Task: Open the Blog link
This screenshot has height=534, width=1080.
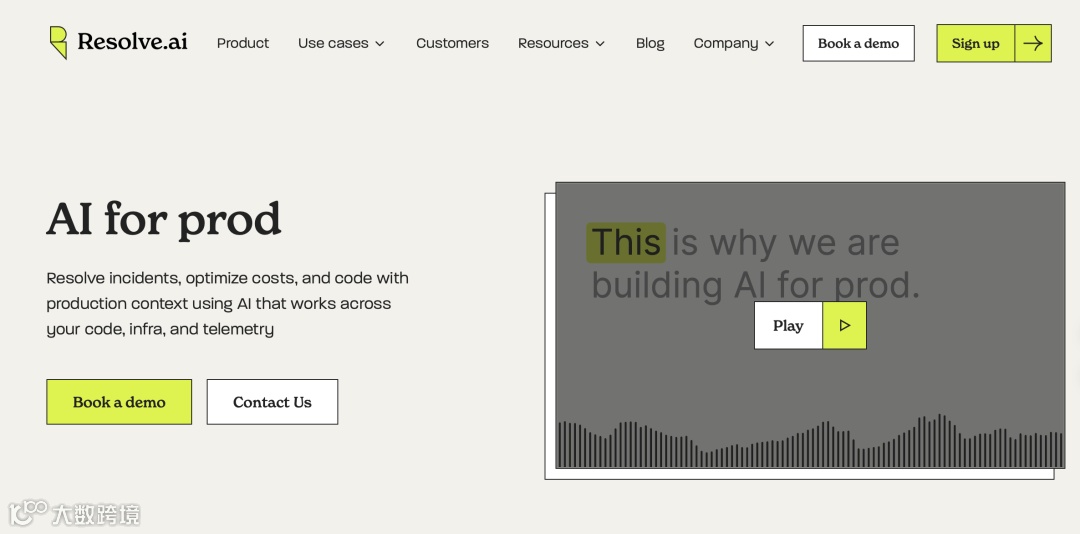Action: [x=650, y=43]
